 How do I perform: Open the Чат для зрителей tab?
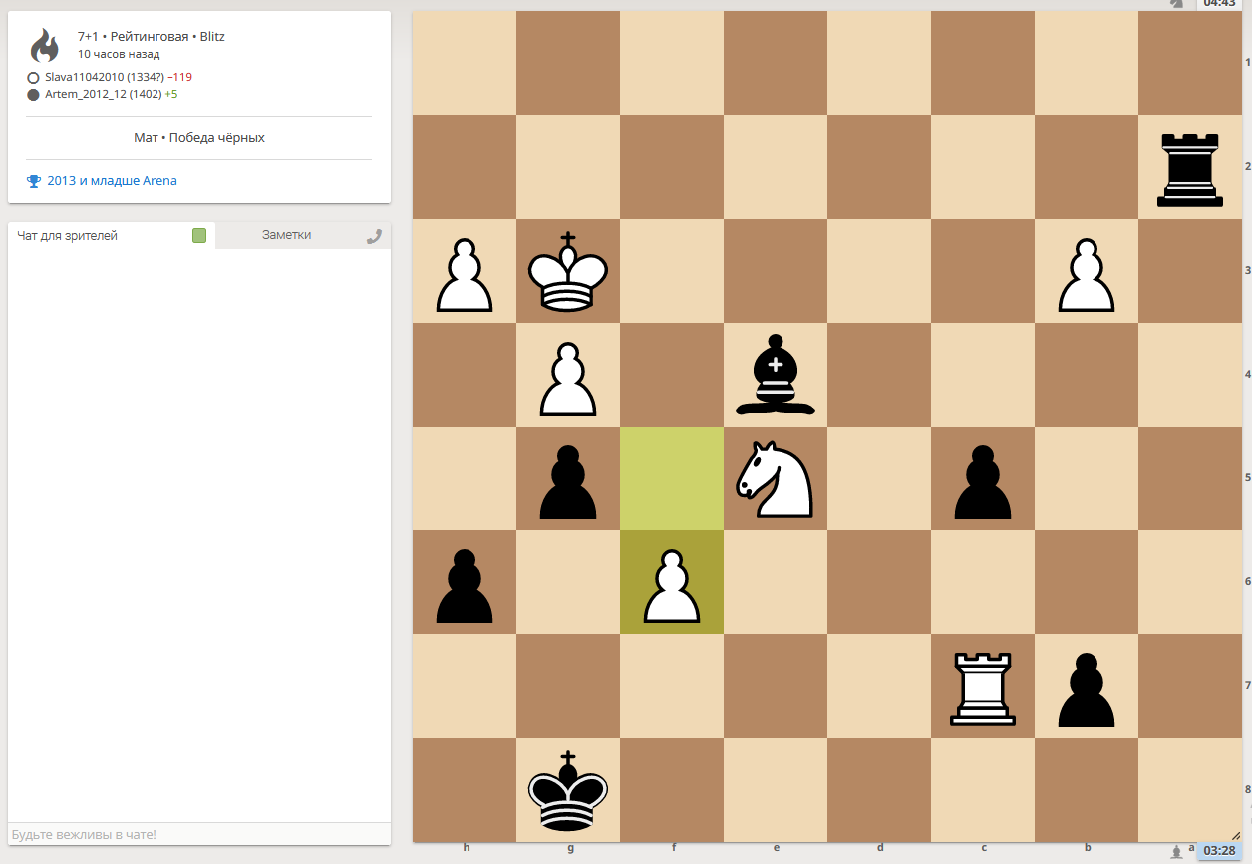click(68, 236)
